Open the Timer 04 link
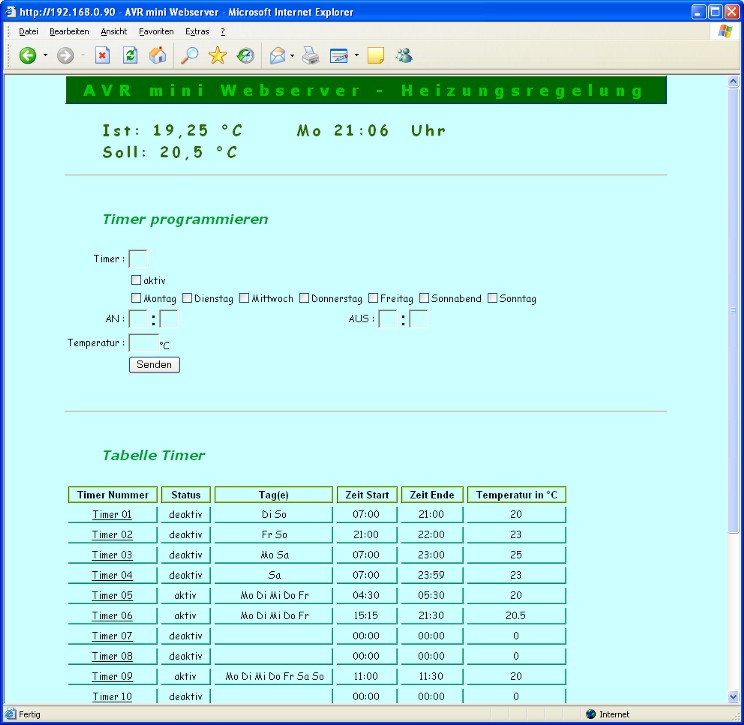 (x=112, y=575)
